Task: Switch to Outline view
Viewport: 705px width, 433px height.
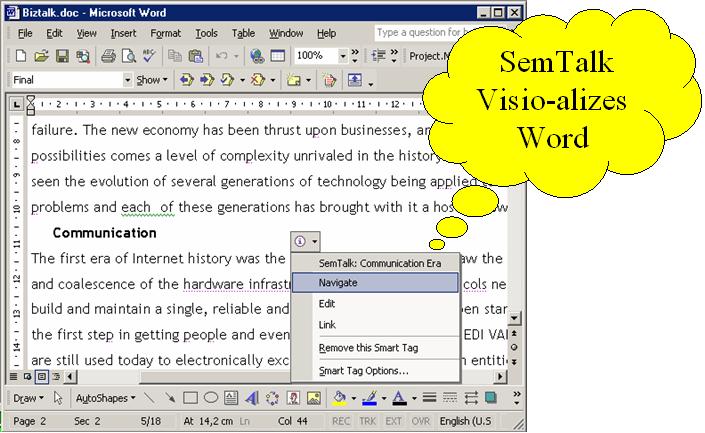Action: (55, 376)
